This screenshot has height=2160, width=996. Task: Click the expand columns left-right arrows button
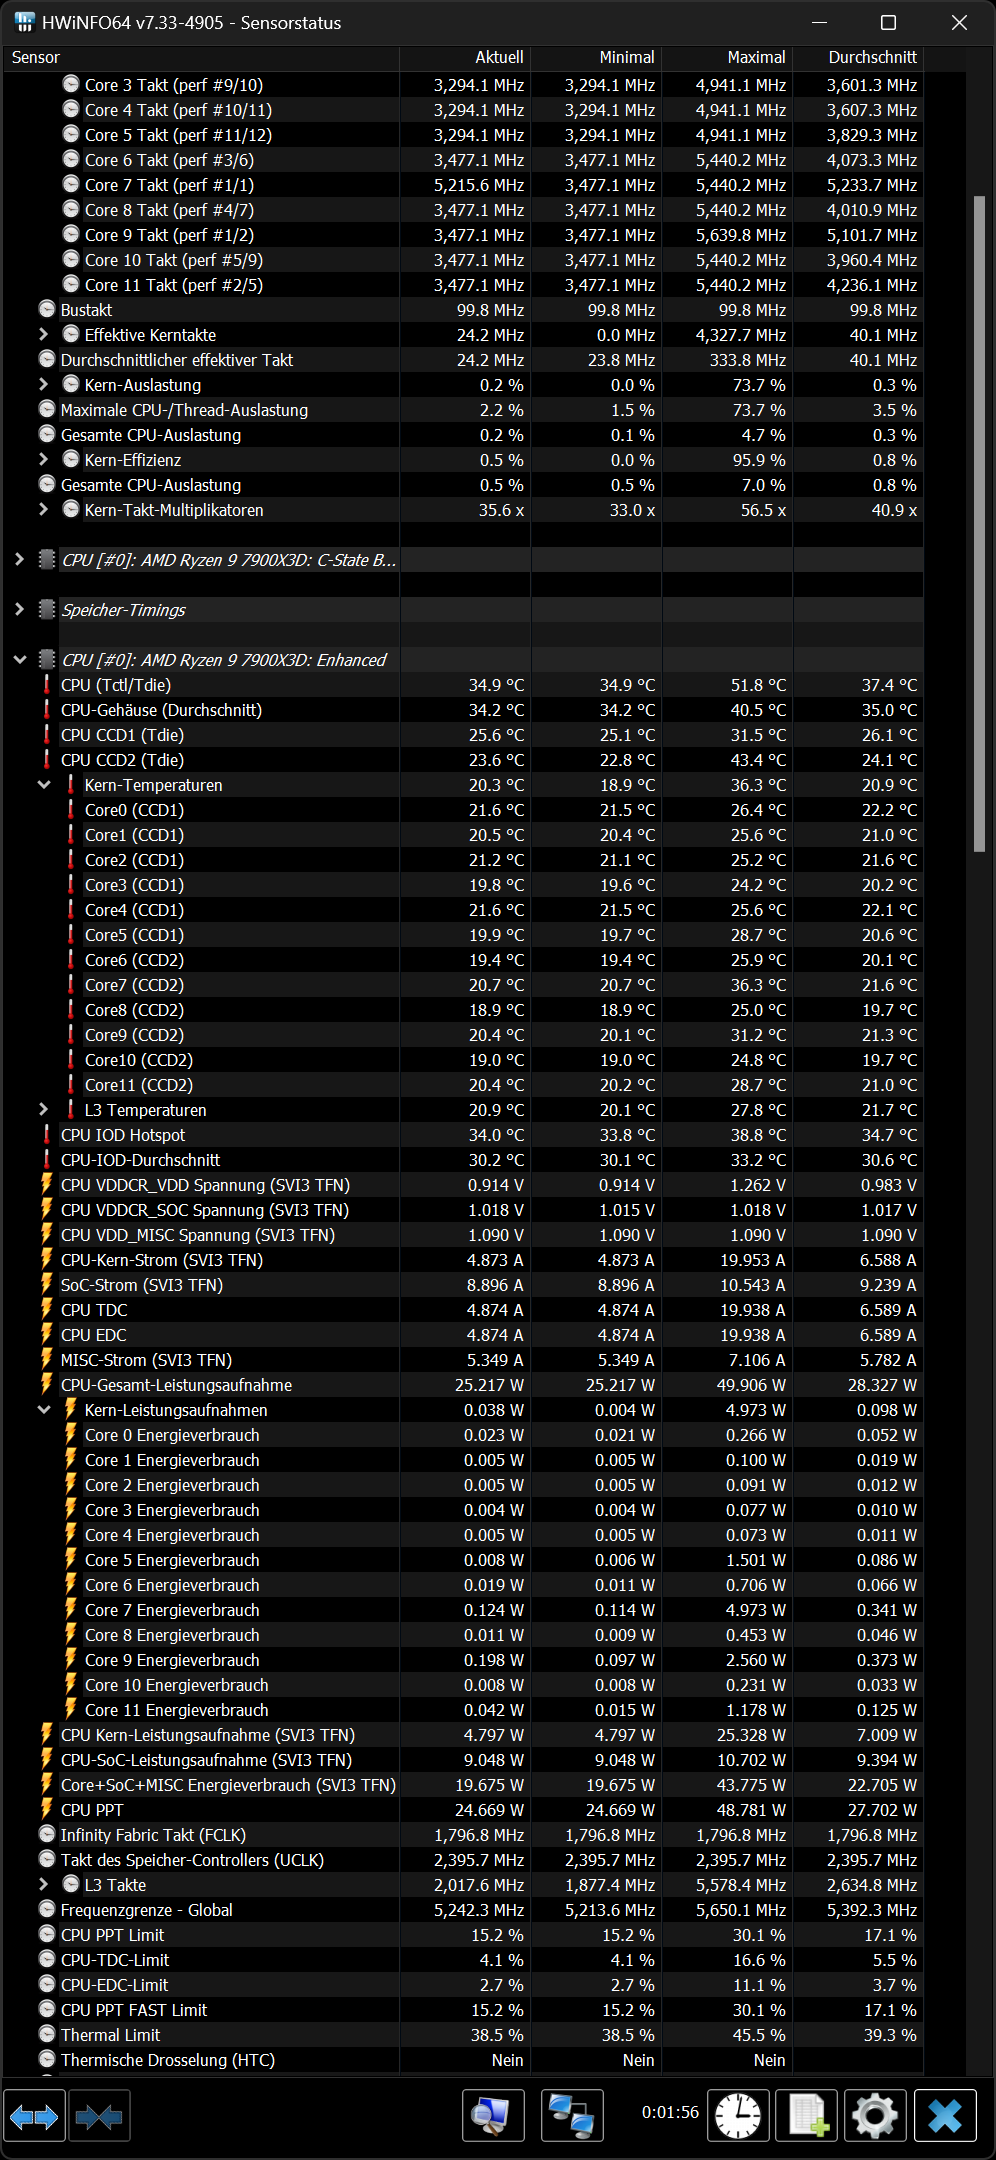[34, 2115]
